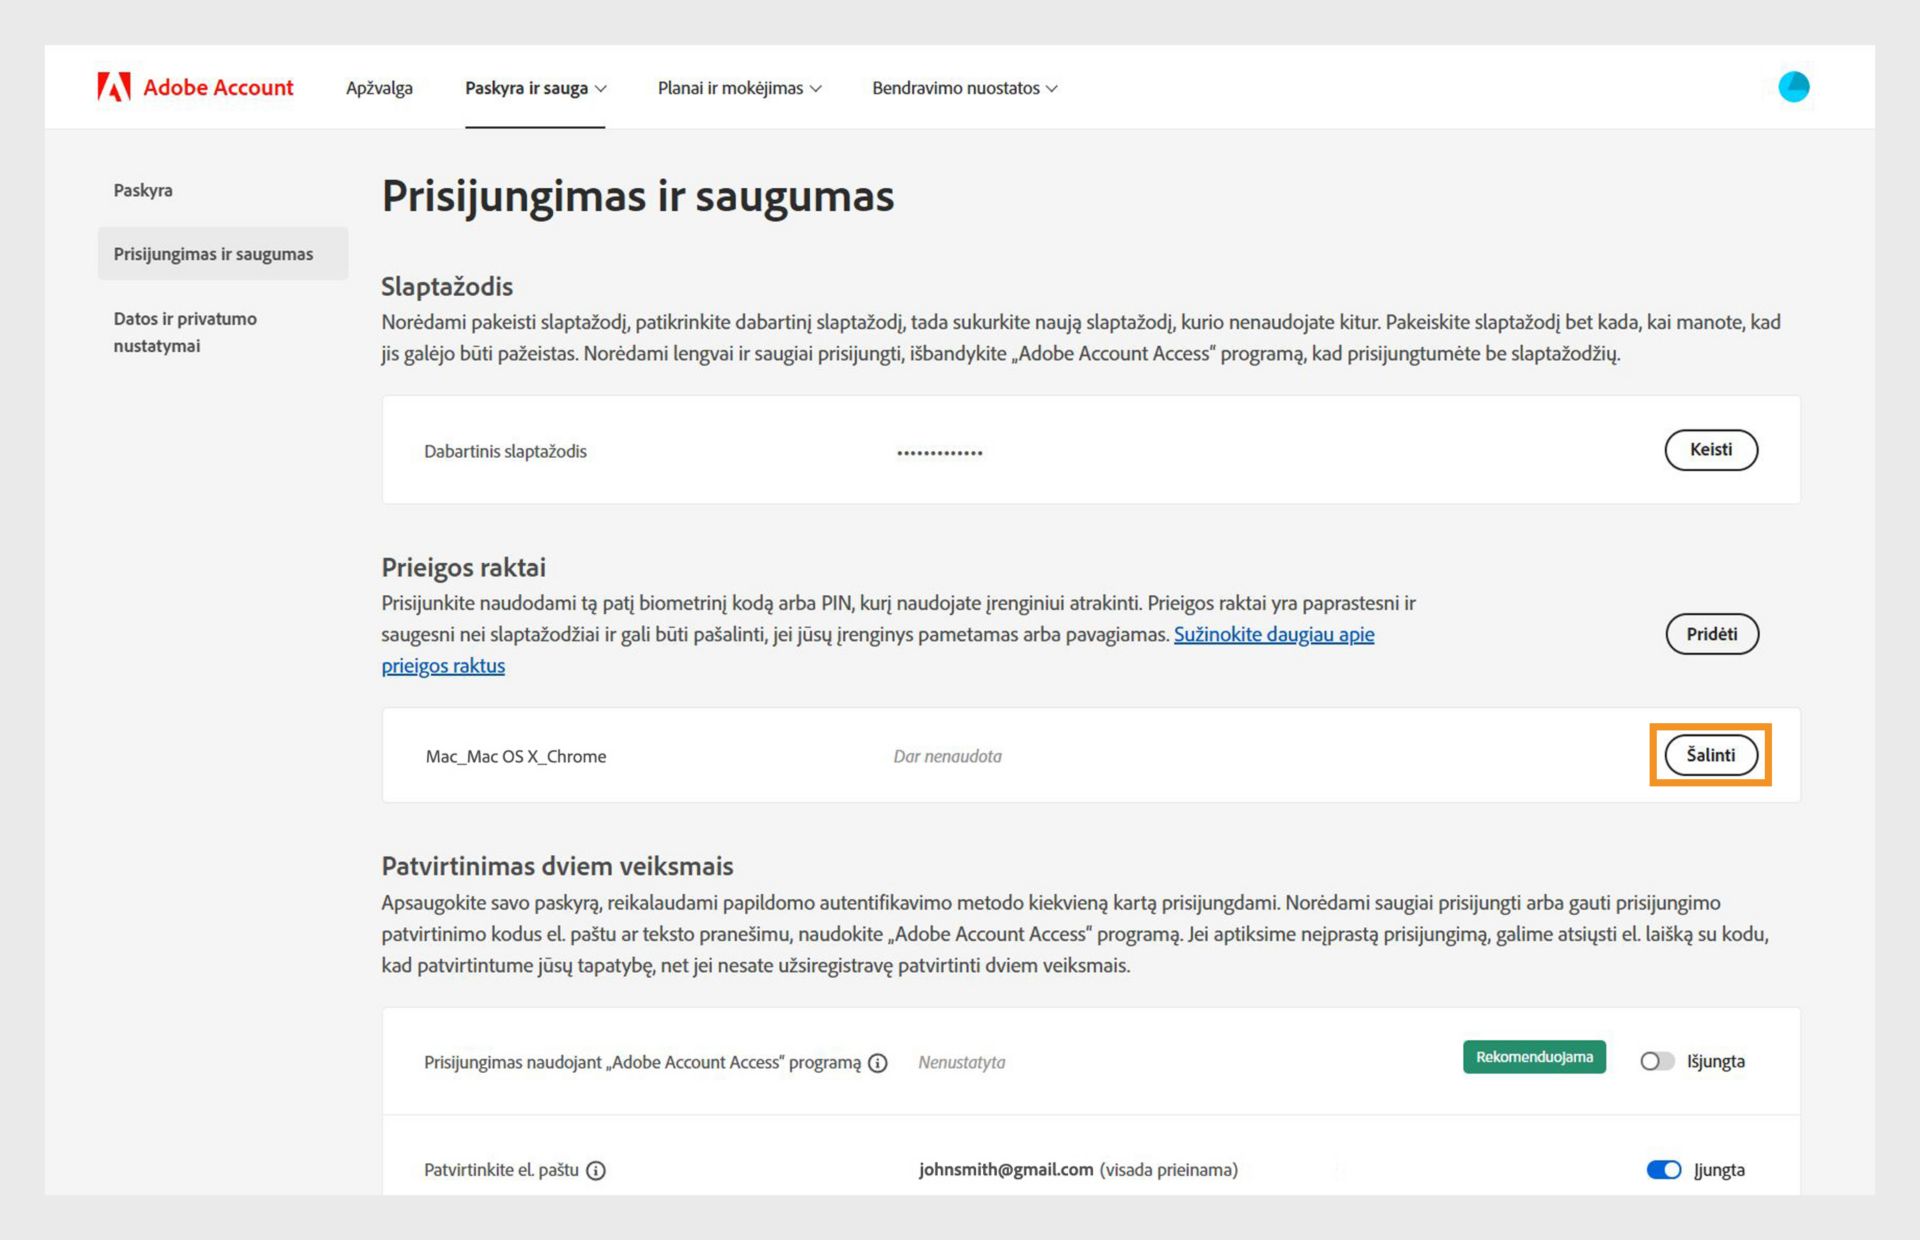The image size is (1920, 1240).
Task: Click info icon next to Adobe Account Access
Action: point(878,1063)
